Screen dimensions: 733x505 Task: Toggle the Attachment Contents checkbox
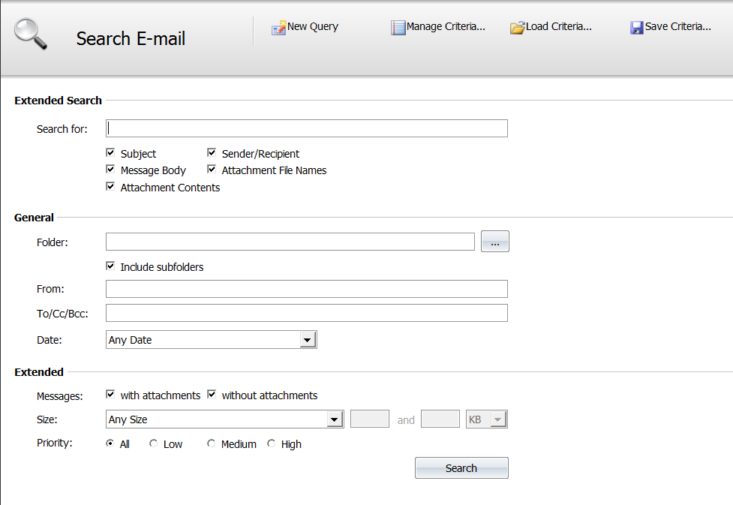[110, 187]
